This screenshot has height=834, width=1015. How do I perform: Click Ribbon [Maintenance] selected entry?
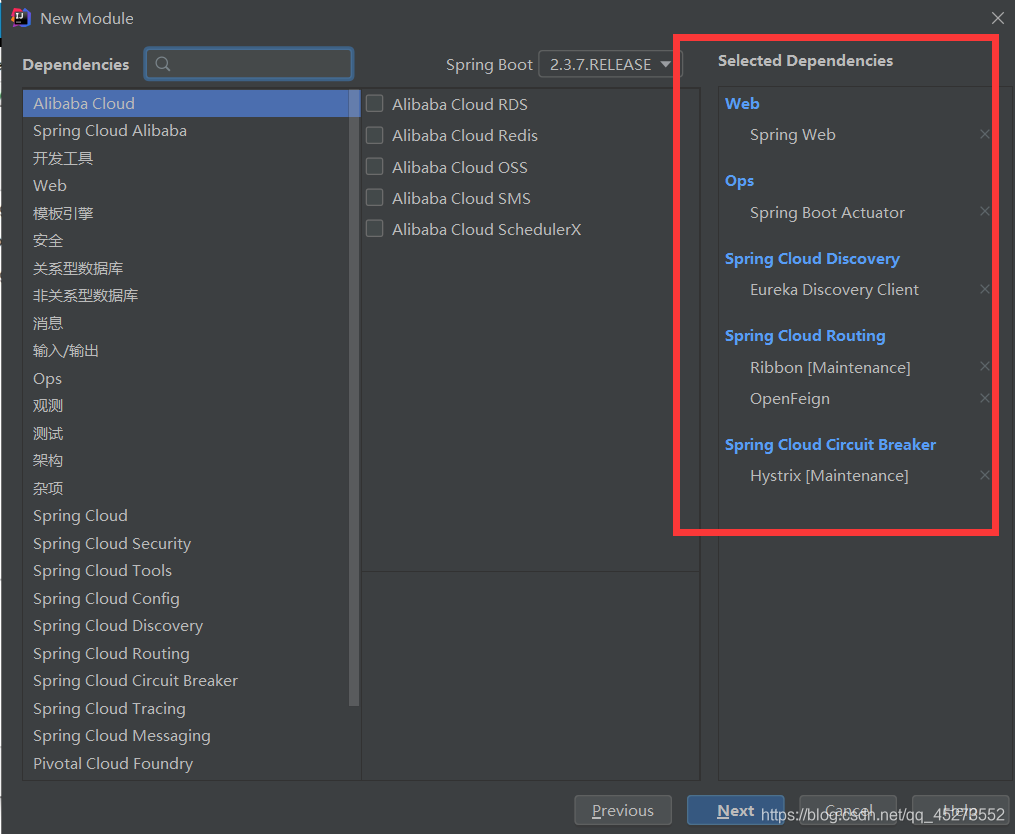click(x=830, y=367)
